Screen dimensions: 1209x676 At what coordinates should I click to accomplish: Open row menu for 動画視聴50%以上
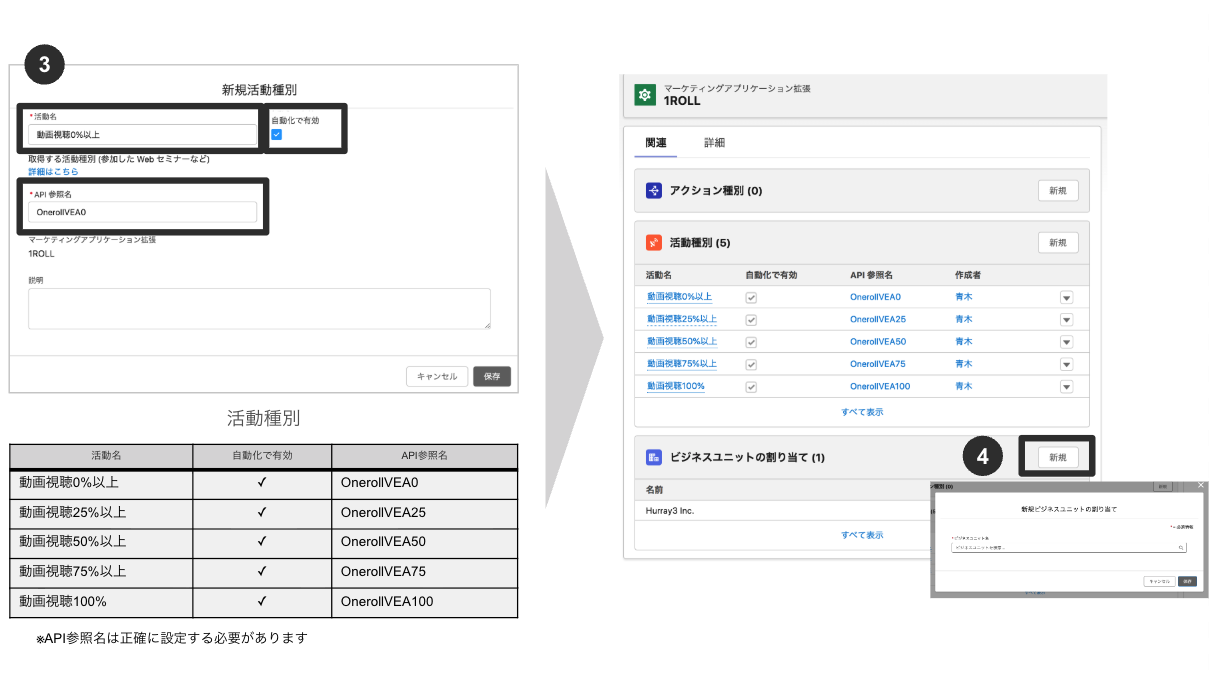pyautogui.click(x=1066, y=342)
